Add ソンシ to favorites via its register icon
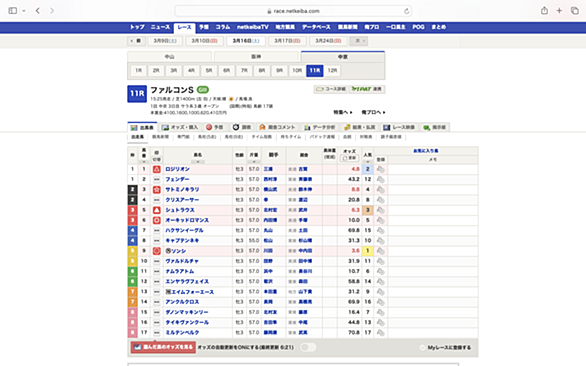 [380, 251]
